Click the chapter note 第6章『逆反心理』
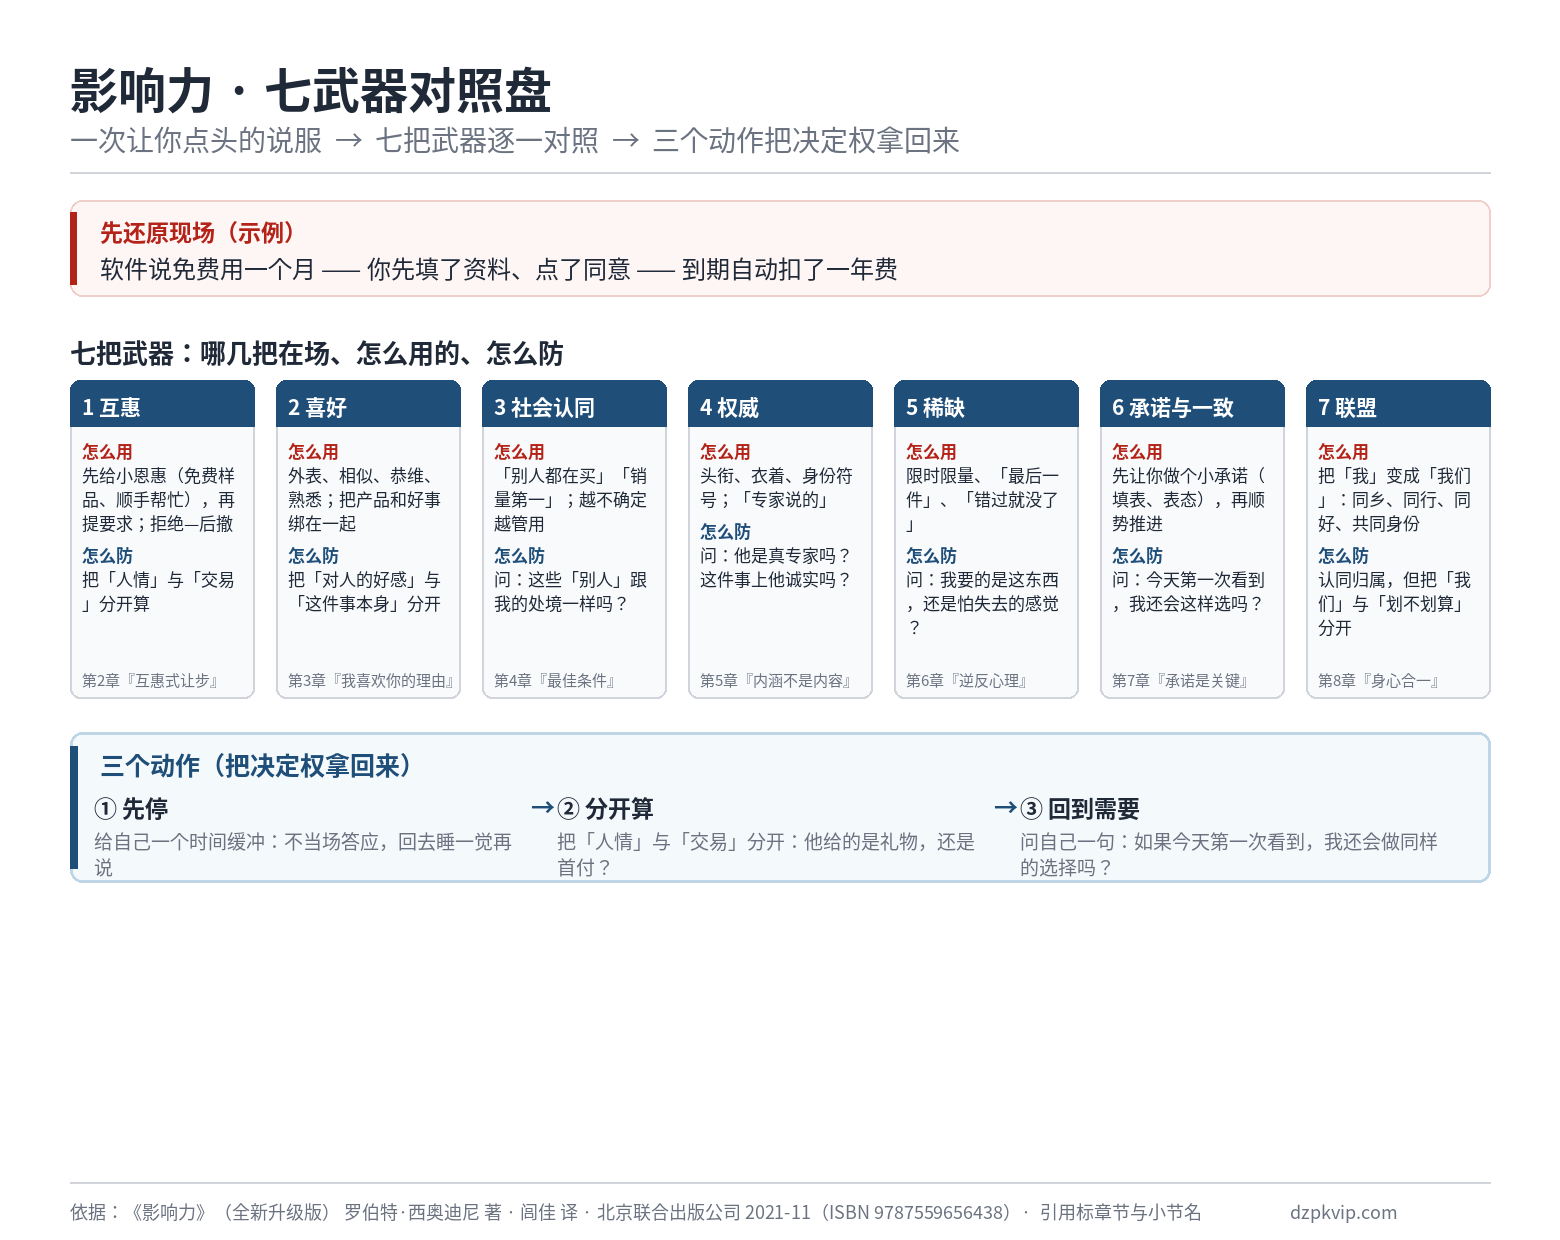Viewport: 1560px width, 1240px height. pyautogui.click(x=969, y=681)
